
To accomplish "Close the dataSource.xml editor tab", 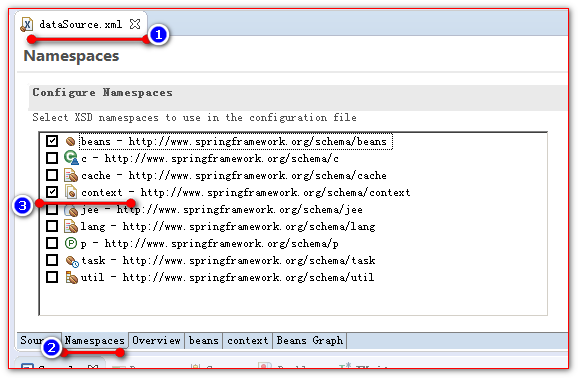I will coord(135,24).
